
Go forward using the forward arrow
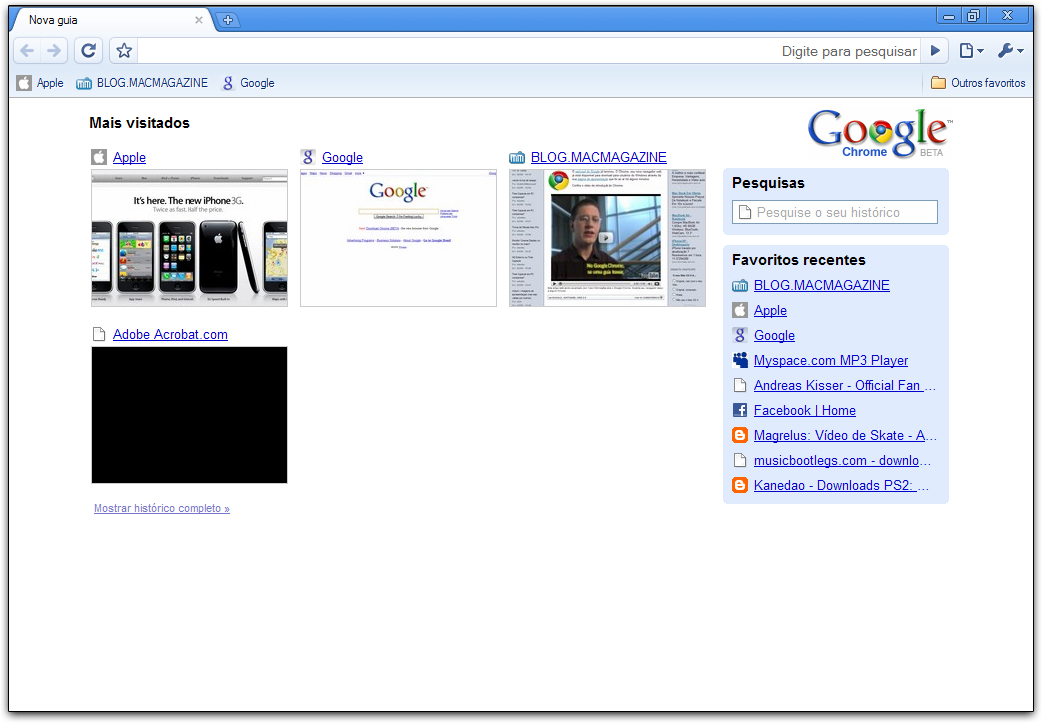point(54,51)
